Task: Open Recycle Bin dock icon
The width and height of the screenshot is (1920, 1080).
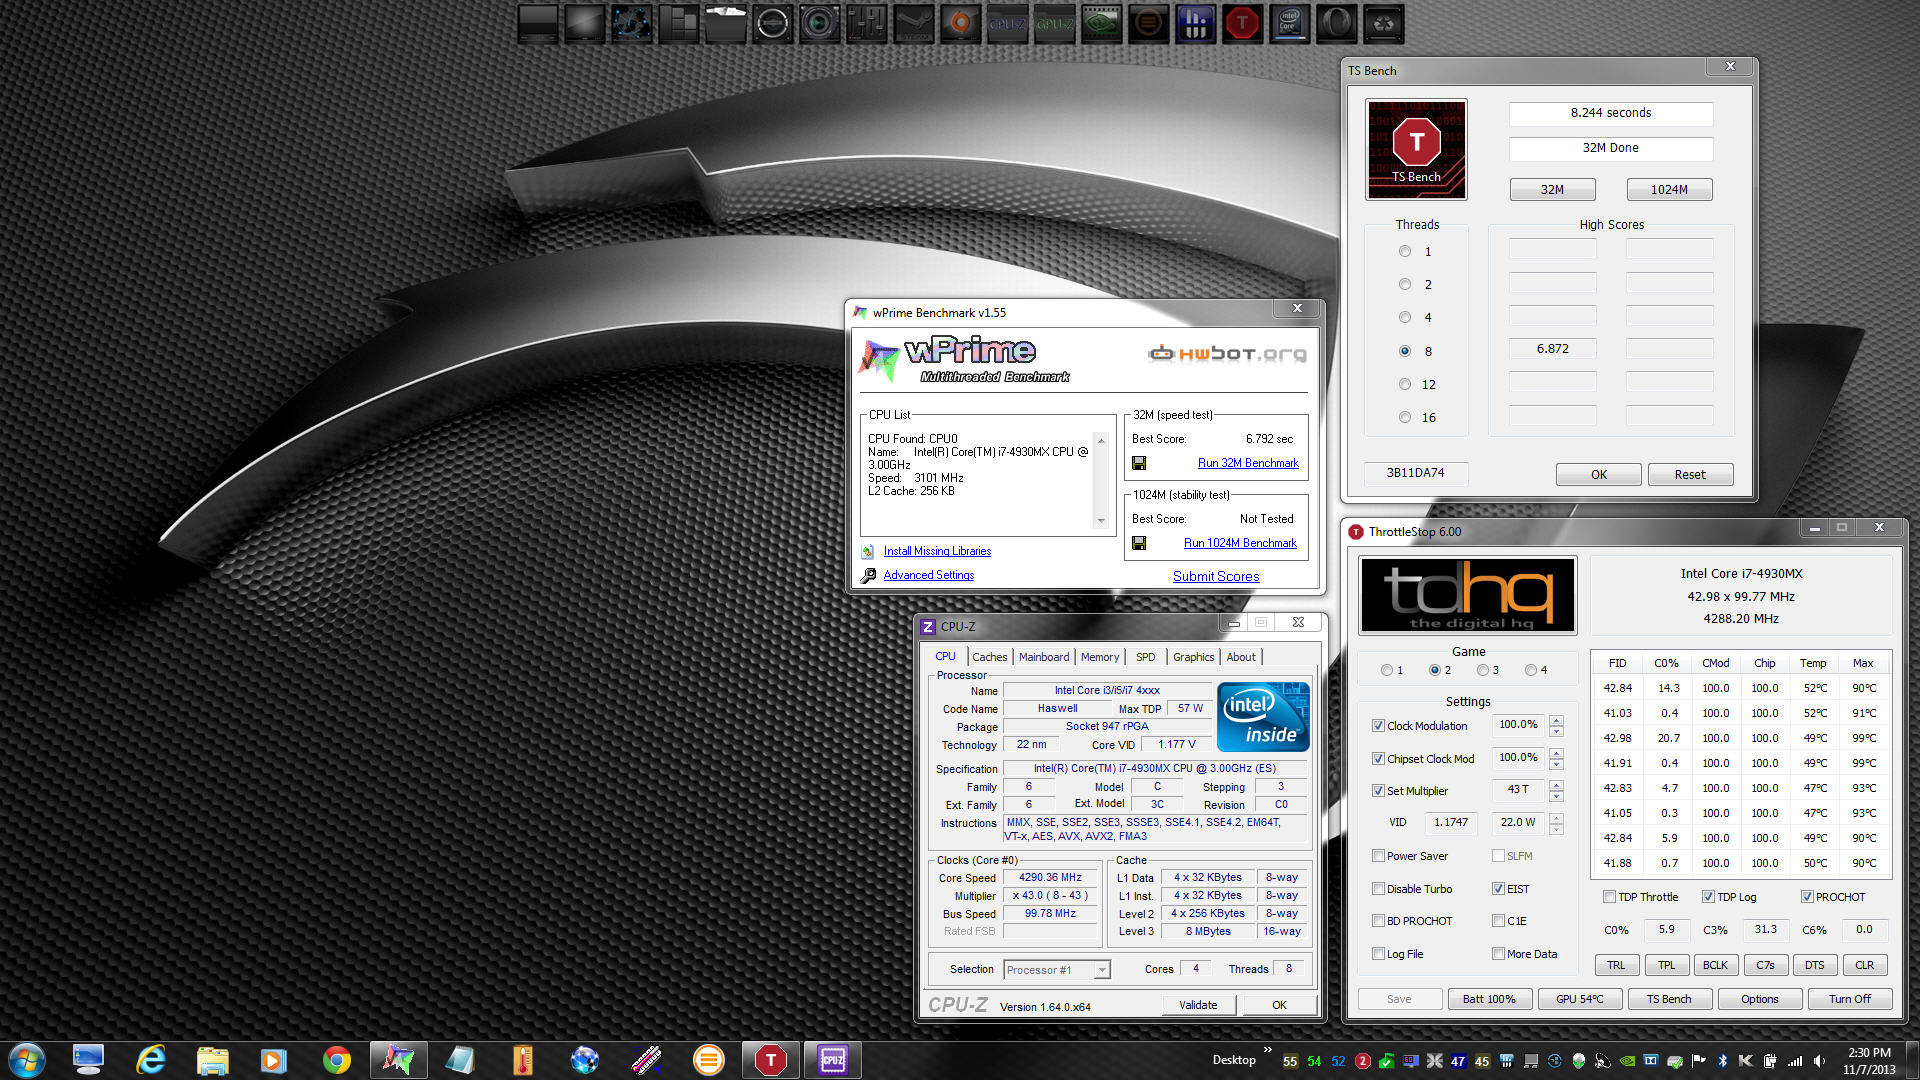Action: point(1383,23)
